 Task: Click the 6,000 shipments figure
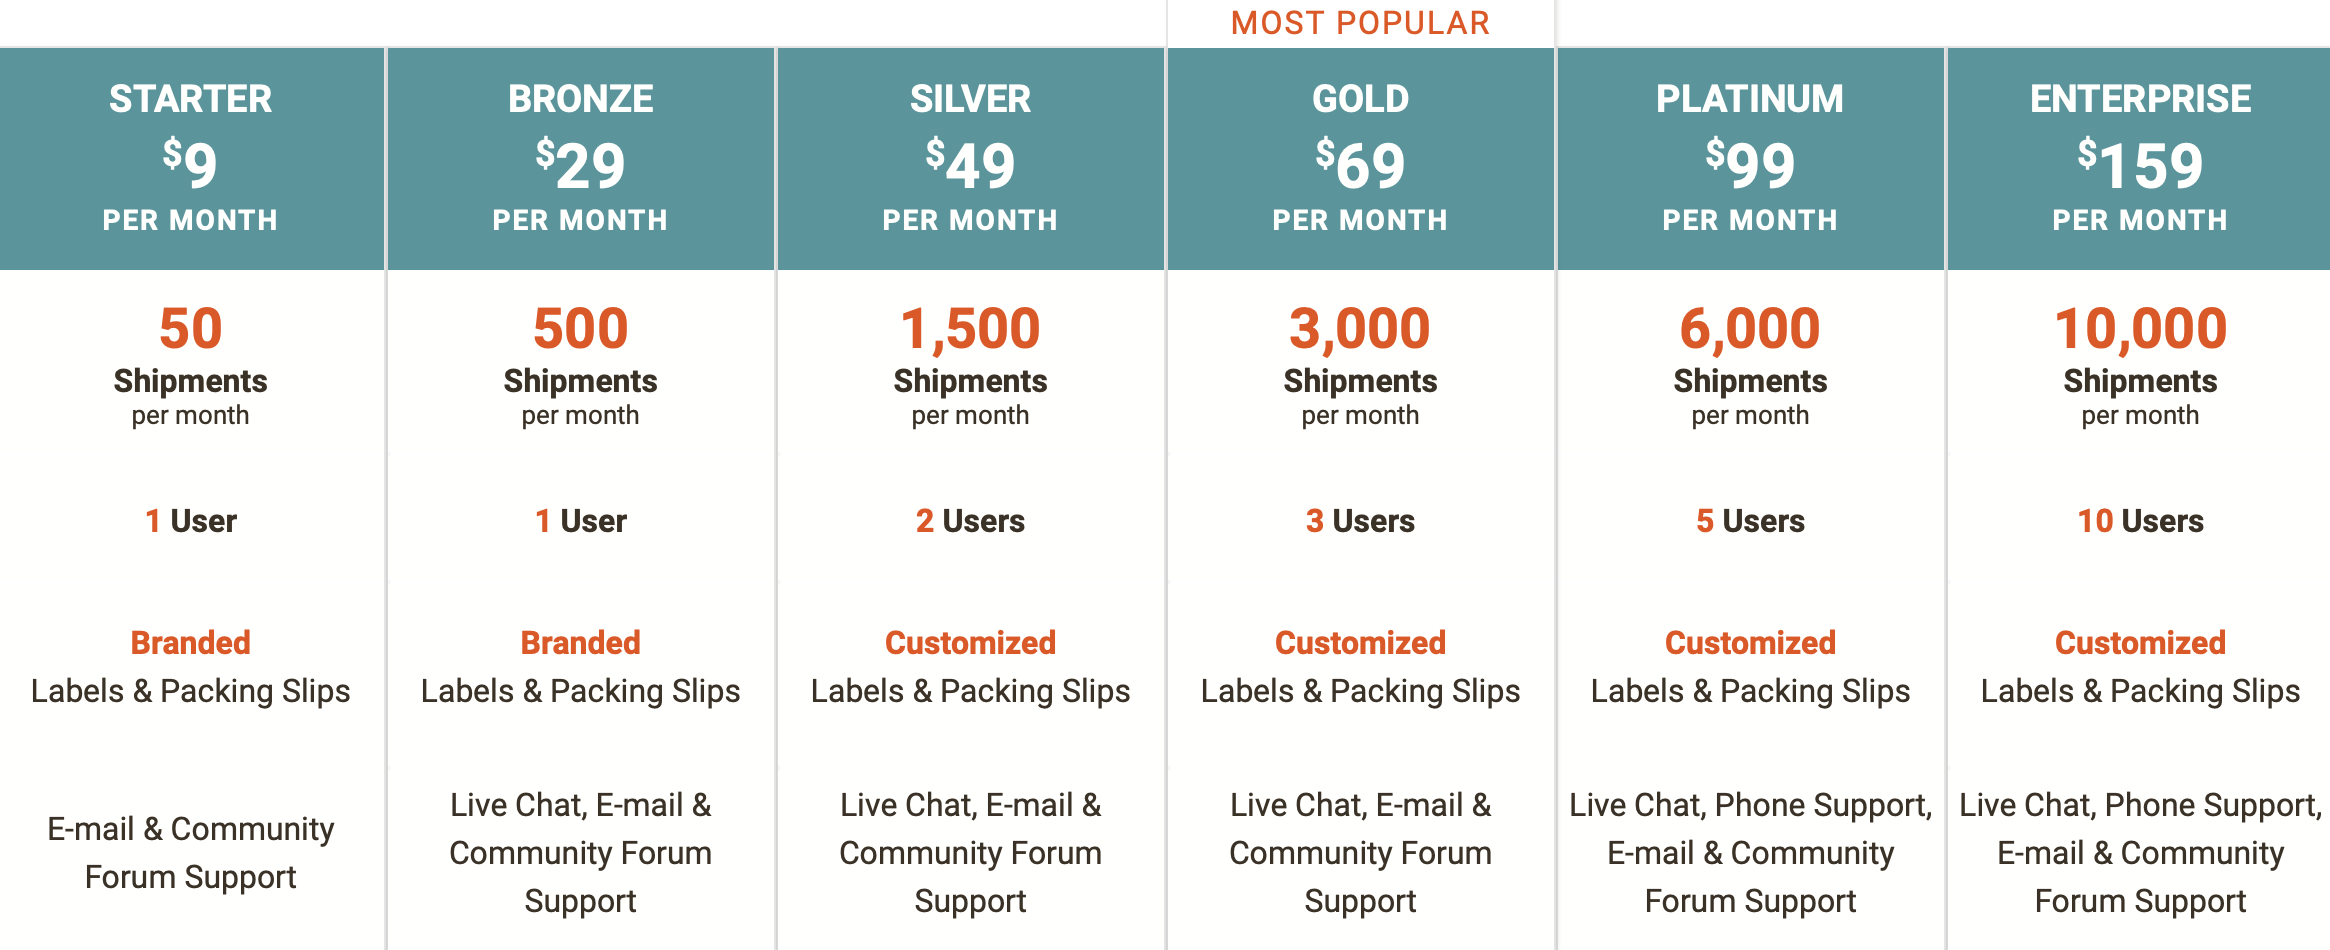pos(1750,329)
